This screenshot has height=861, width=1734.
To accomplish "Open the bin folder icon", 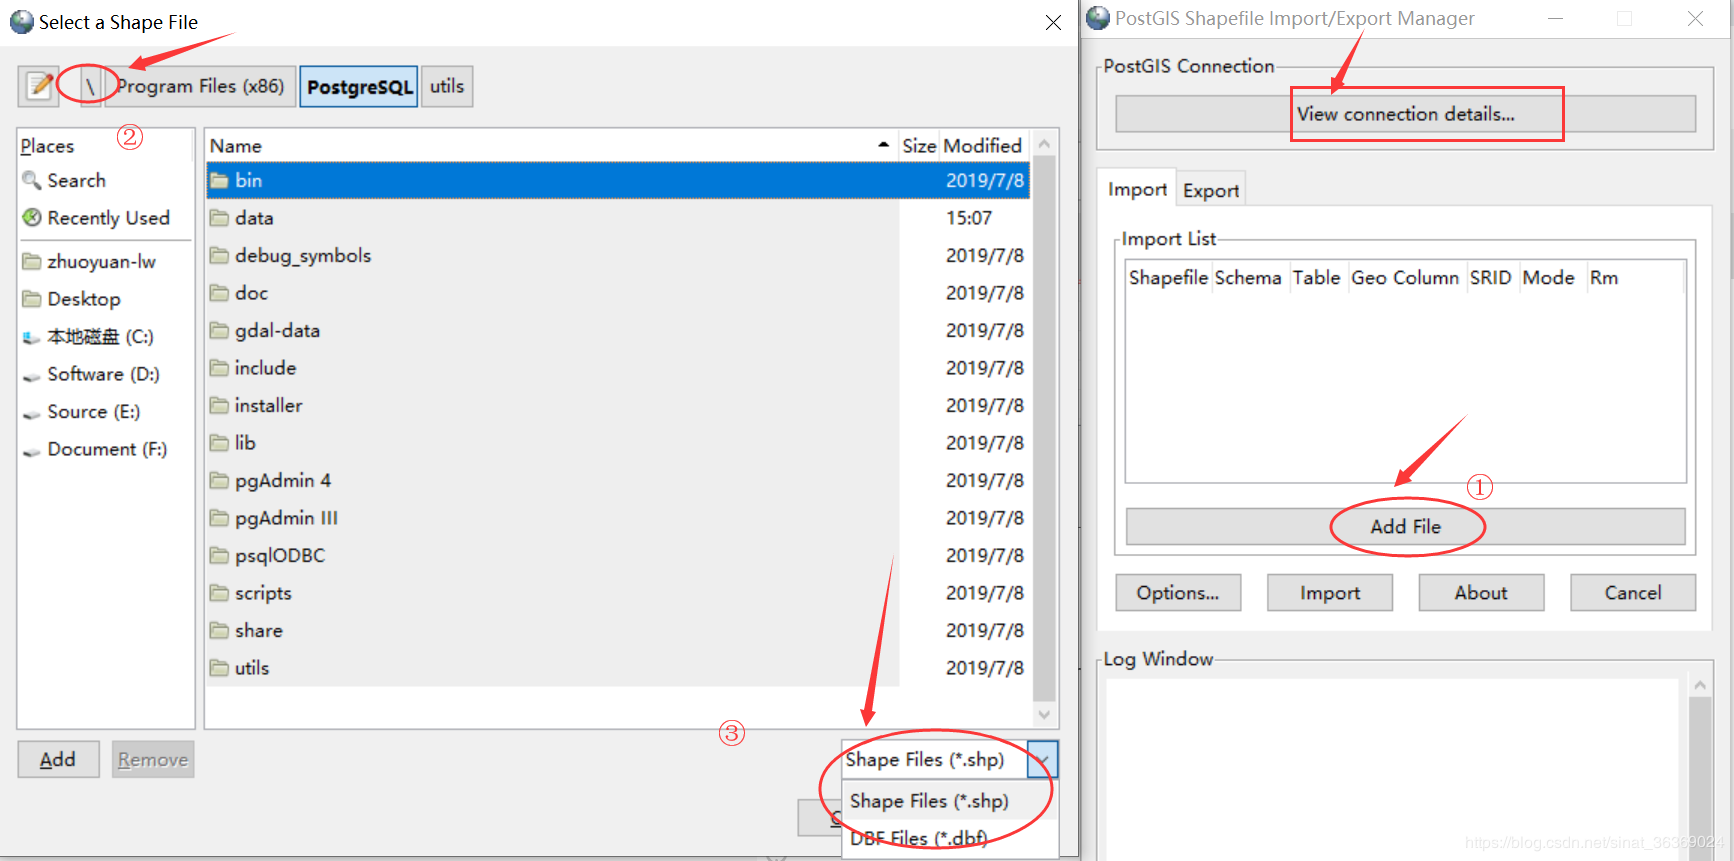I will tap(219, 181).
